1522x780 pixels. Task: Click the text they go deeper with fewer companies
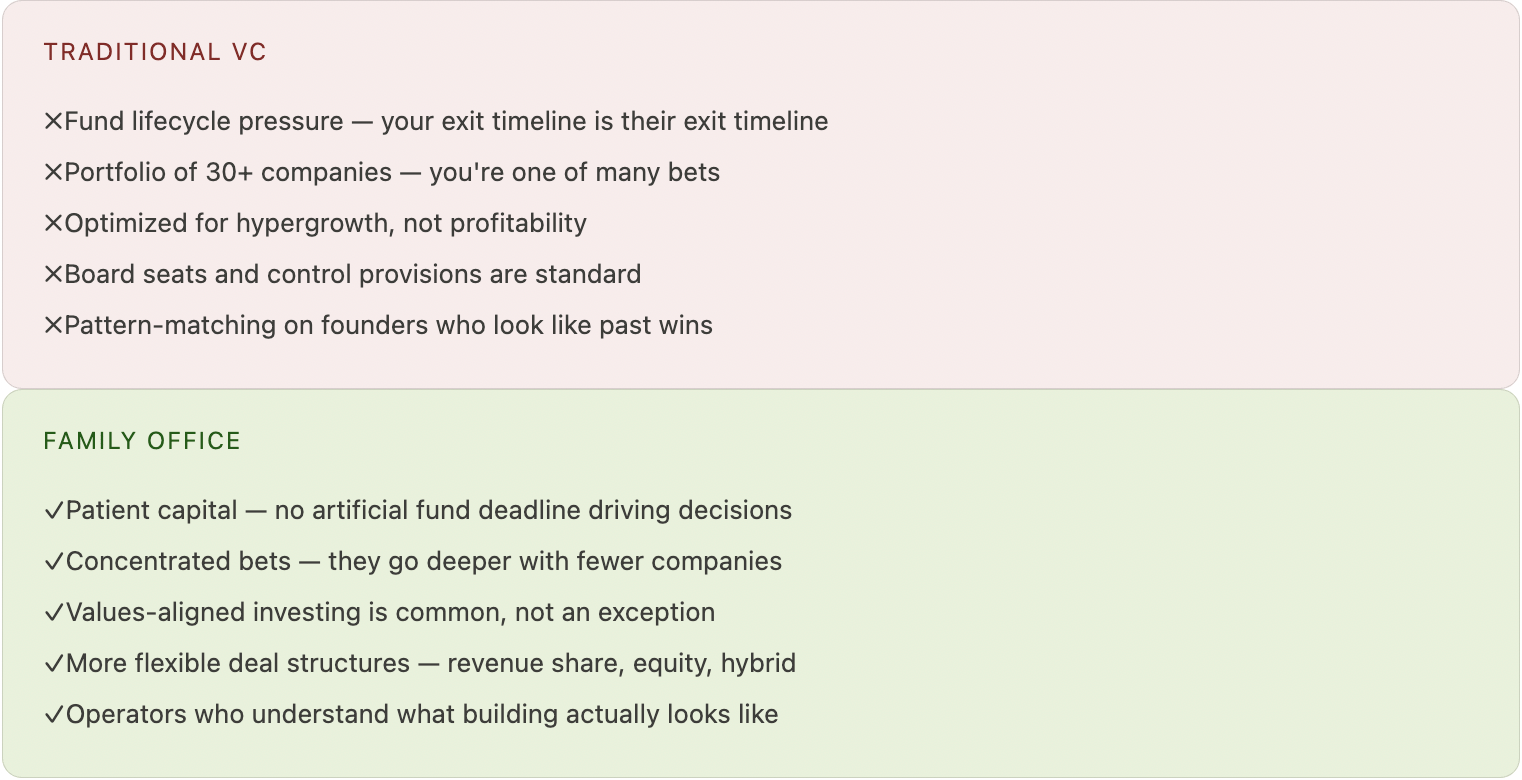pos(555,562)
